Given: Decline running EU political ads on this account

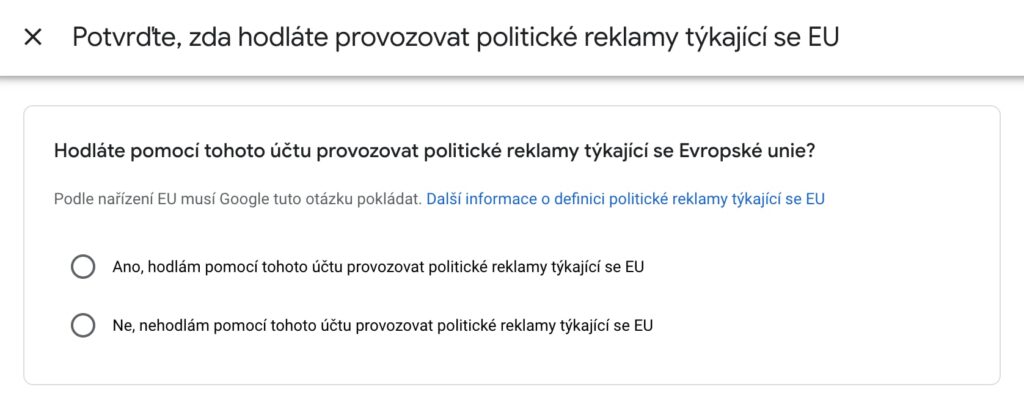Looking at the screenshot, I should (83, 325).
